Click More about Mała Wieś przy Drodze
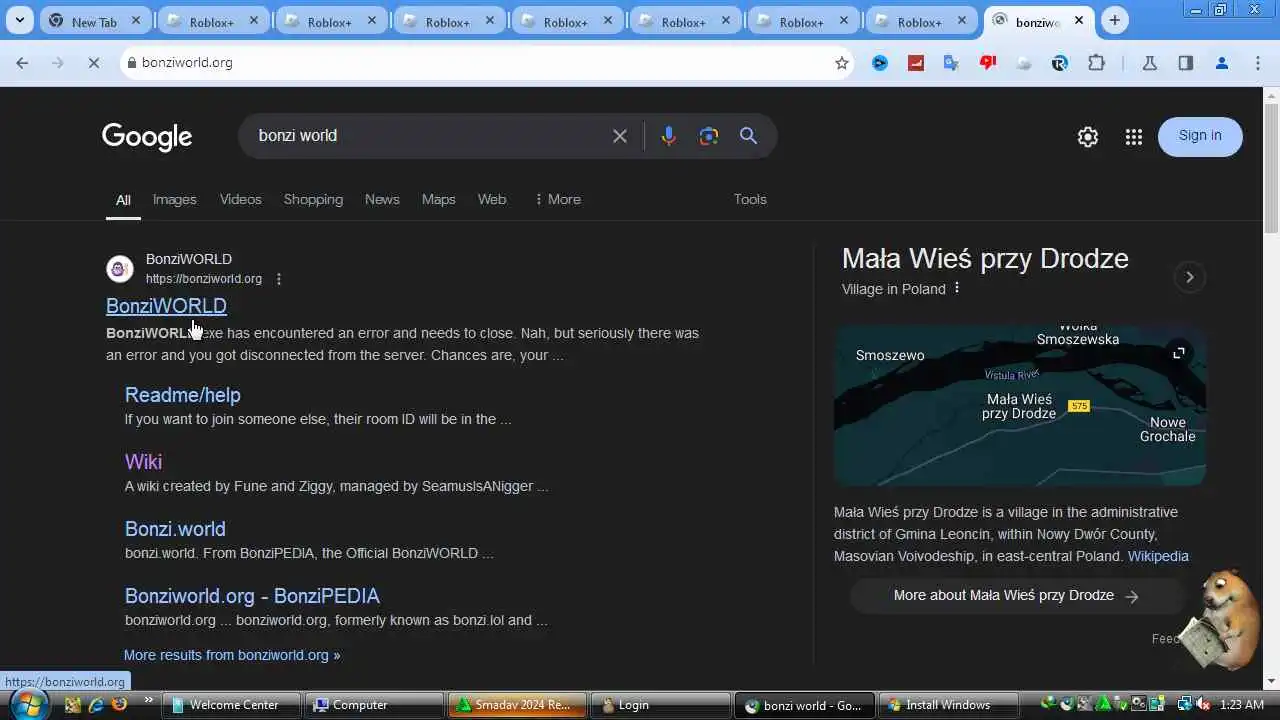Screen dimensions: 1280x720 1017,596
